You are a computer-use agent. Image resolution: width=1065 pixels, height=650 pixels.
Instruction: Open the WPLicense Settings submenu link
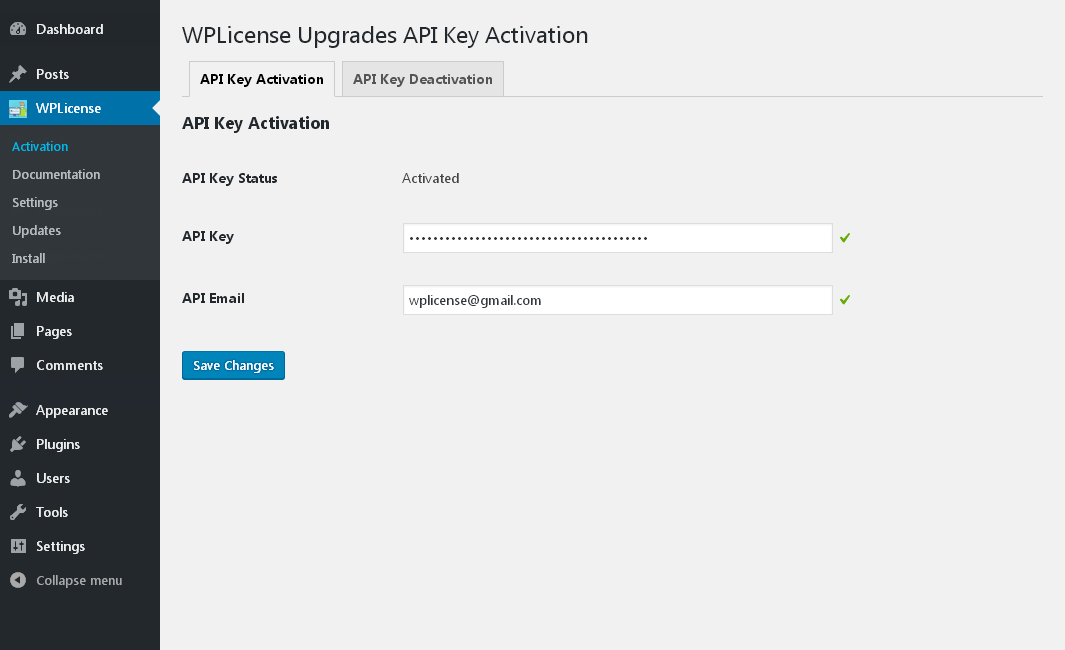pos(35,202)
